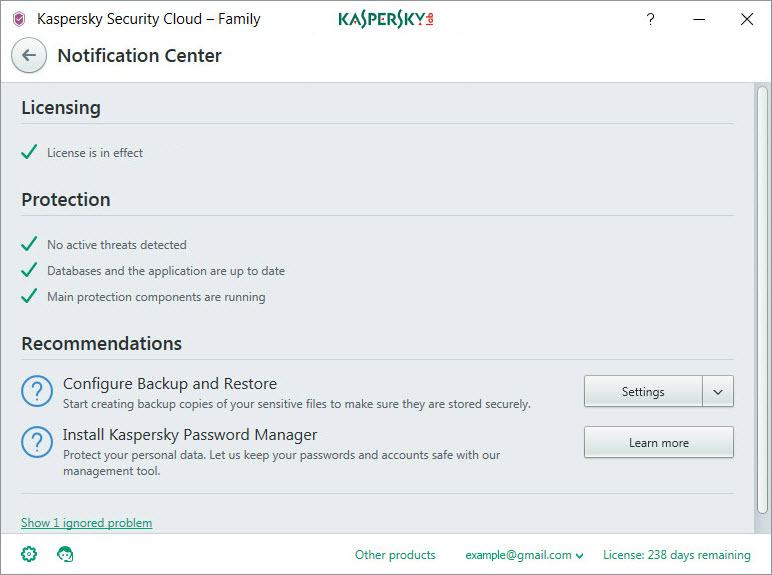Click the checkmark next to No active threats detected

(29, 244)
